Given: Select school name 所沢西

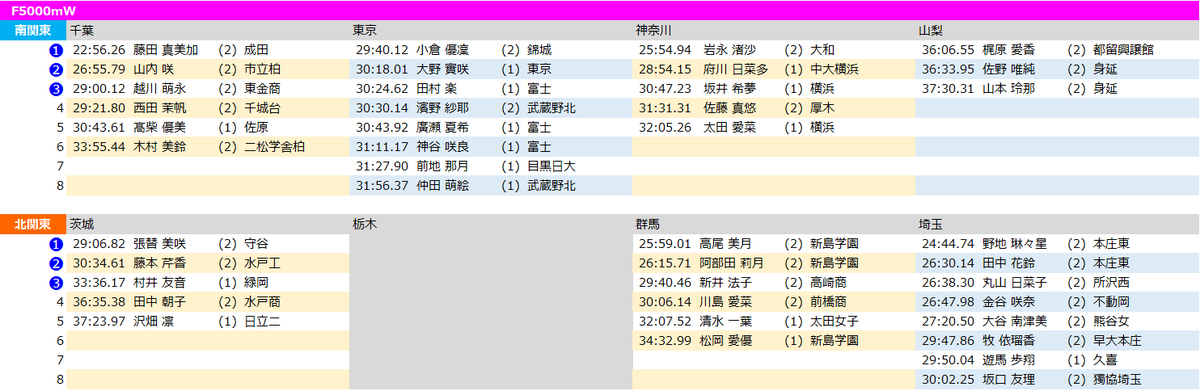Looking at the screenshot, I should 1111,283.
